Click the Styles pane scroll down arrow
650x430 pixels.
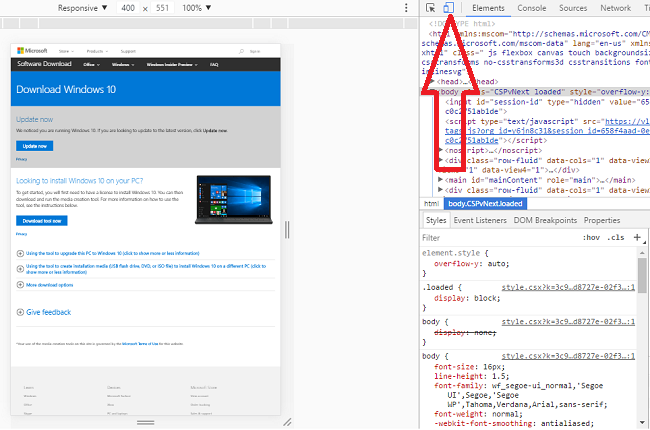642,423
